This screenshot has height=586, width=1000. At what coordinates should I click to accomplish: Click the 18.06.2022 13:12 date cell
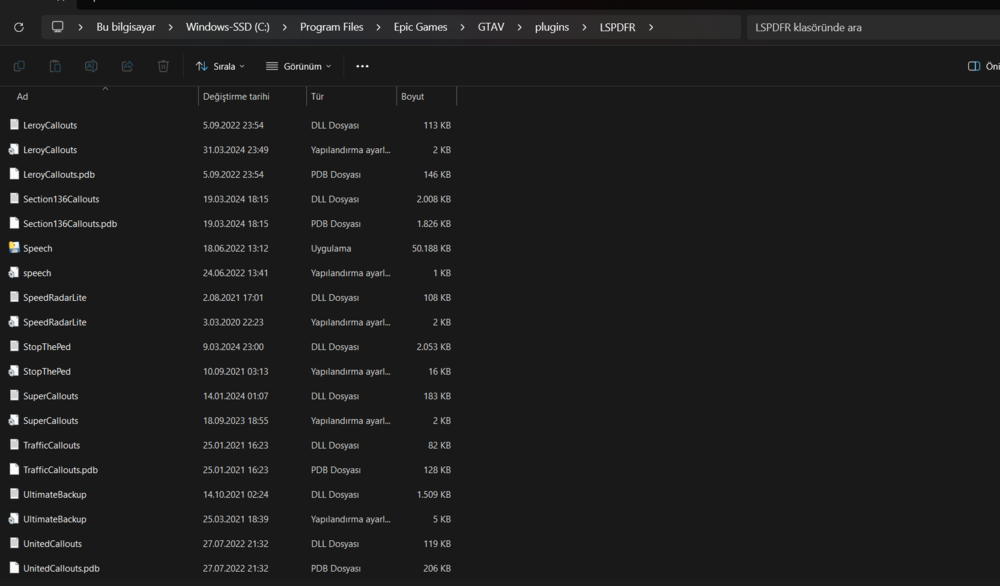click(x=235, y=248)
